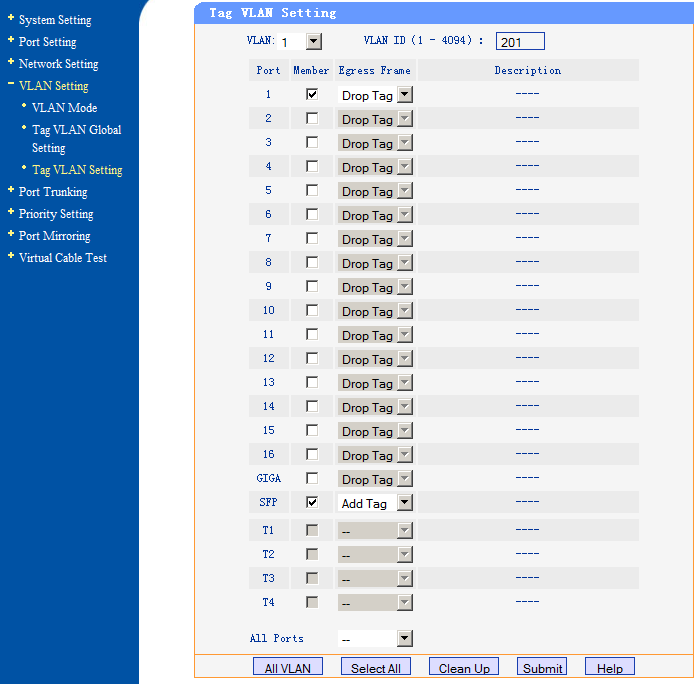
Task: Open Egress Frame dropdown for port 1
Action: click(375, 95)
